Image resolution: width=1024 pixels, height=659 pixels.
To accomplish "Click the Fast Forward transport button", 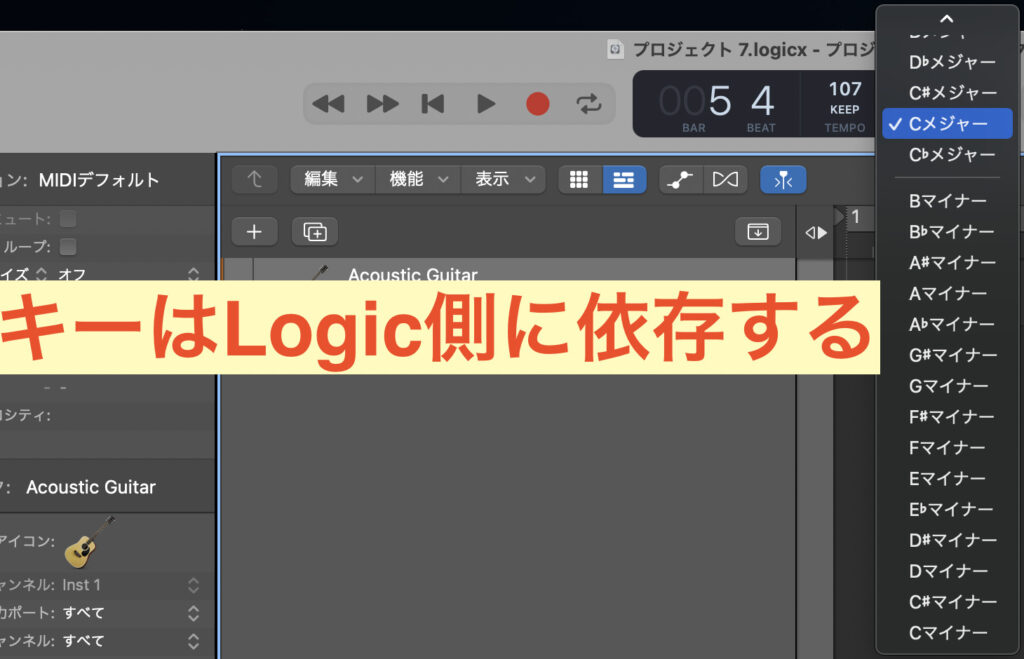I will [x=382, y=104].
